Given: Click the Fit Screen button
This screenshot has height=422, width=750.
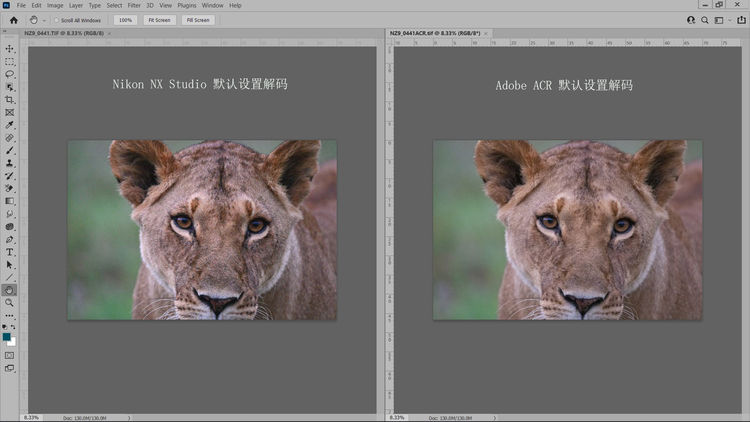Looking at the screenshot, I should click(158, 19).
